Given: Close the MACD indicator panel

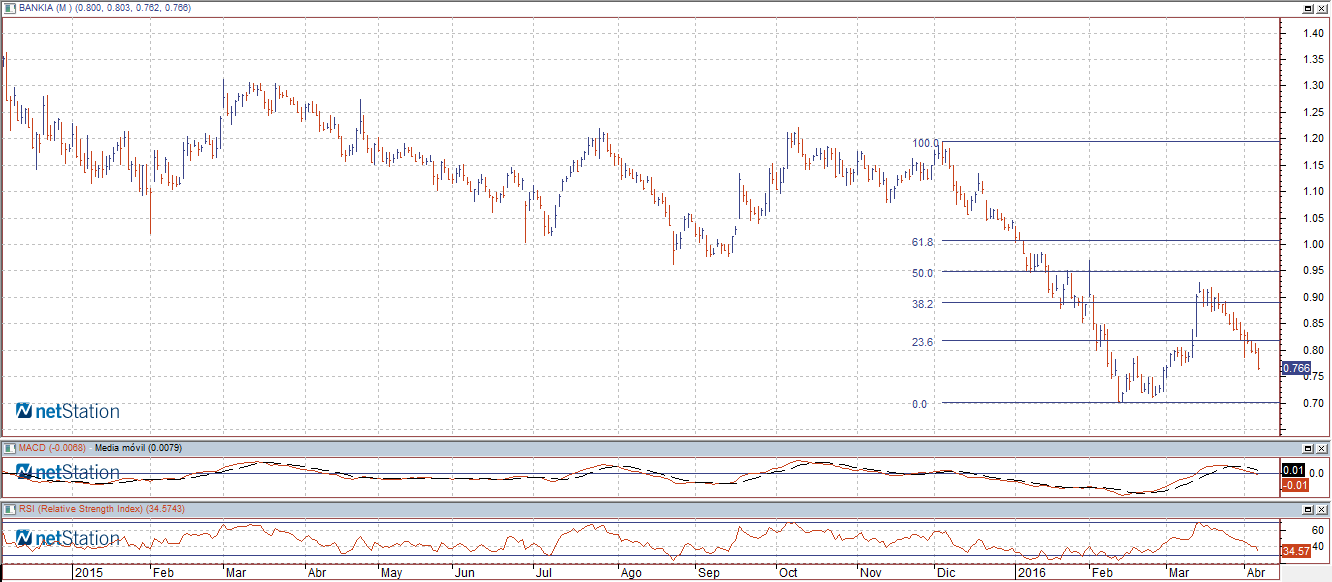Looking at the screenshot, I should (1322, 447).
